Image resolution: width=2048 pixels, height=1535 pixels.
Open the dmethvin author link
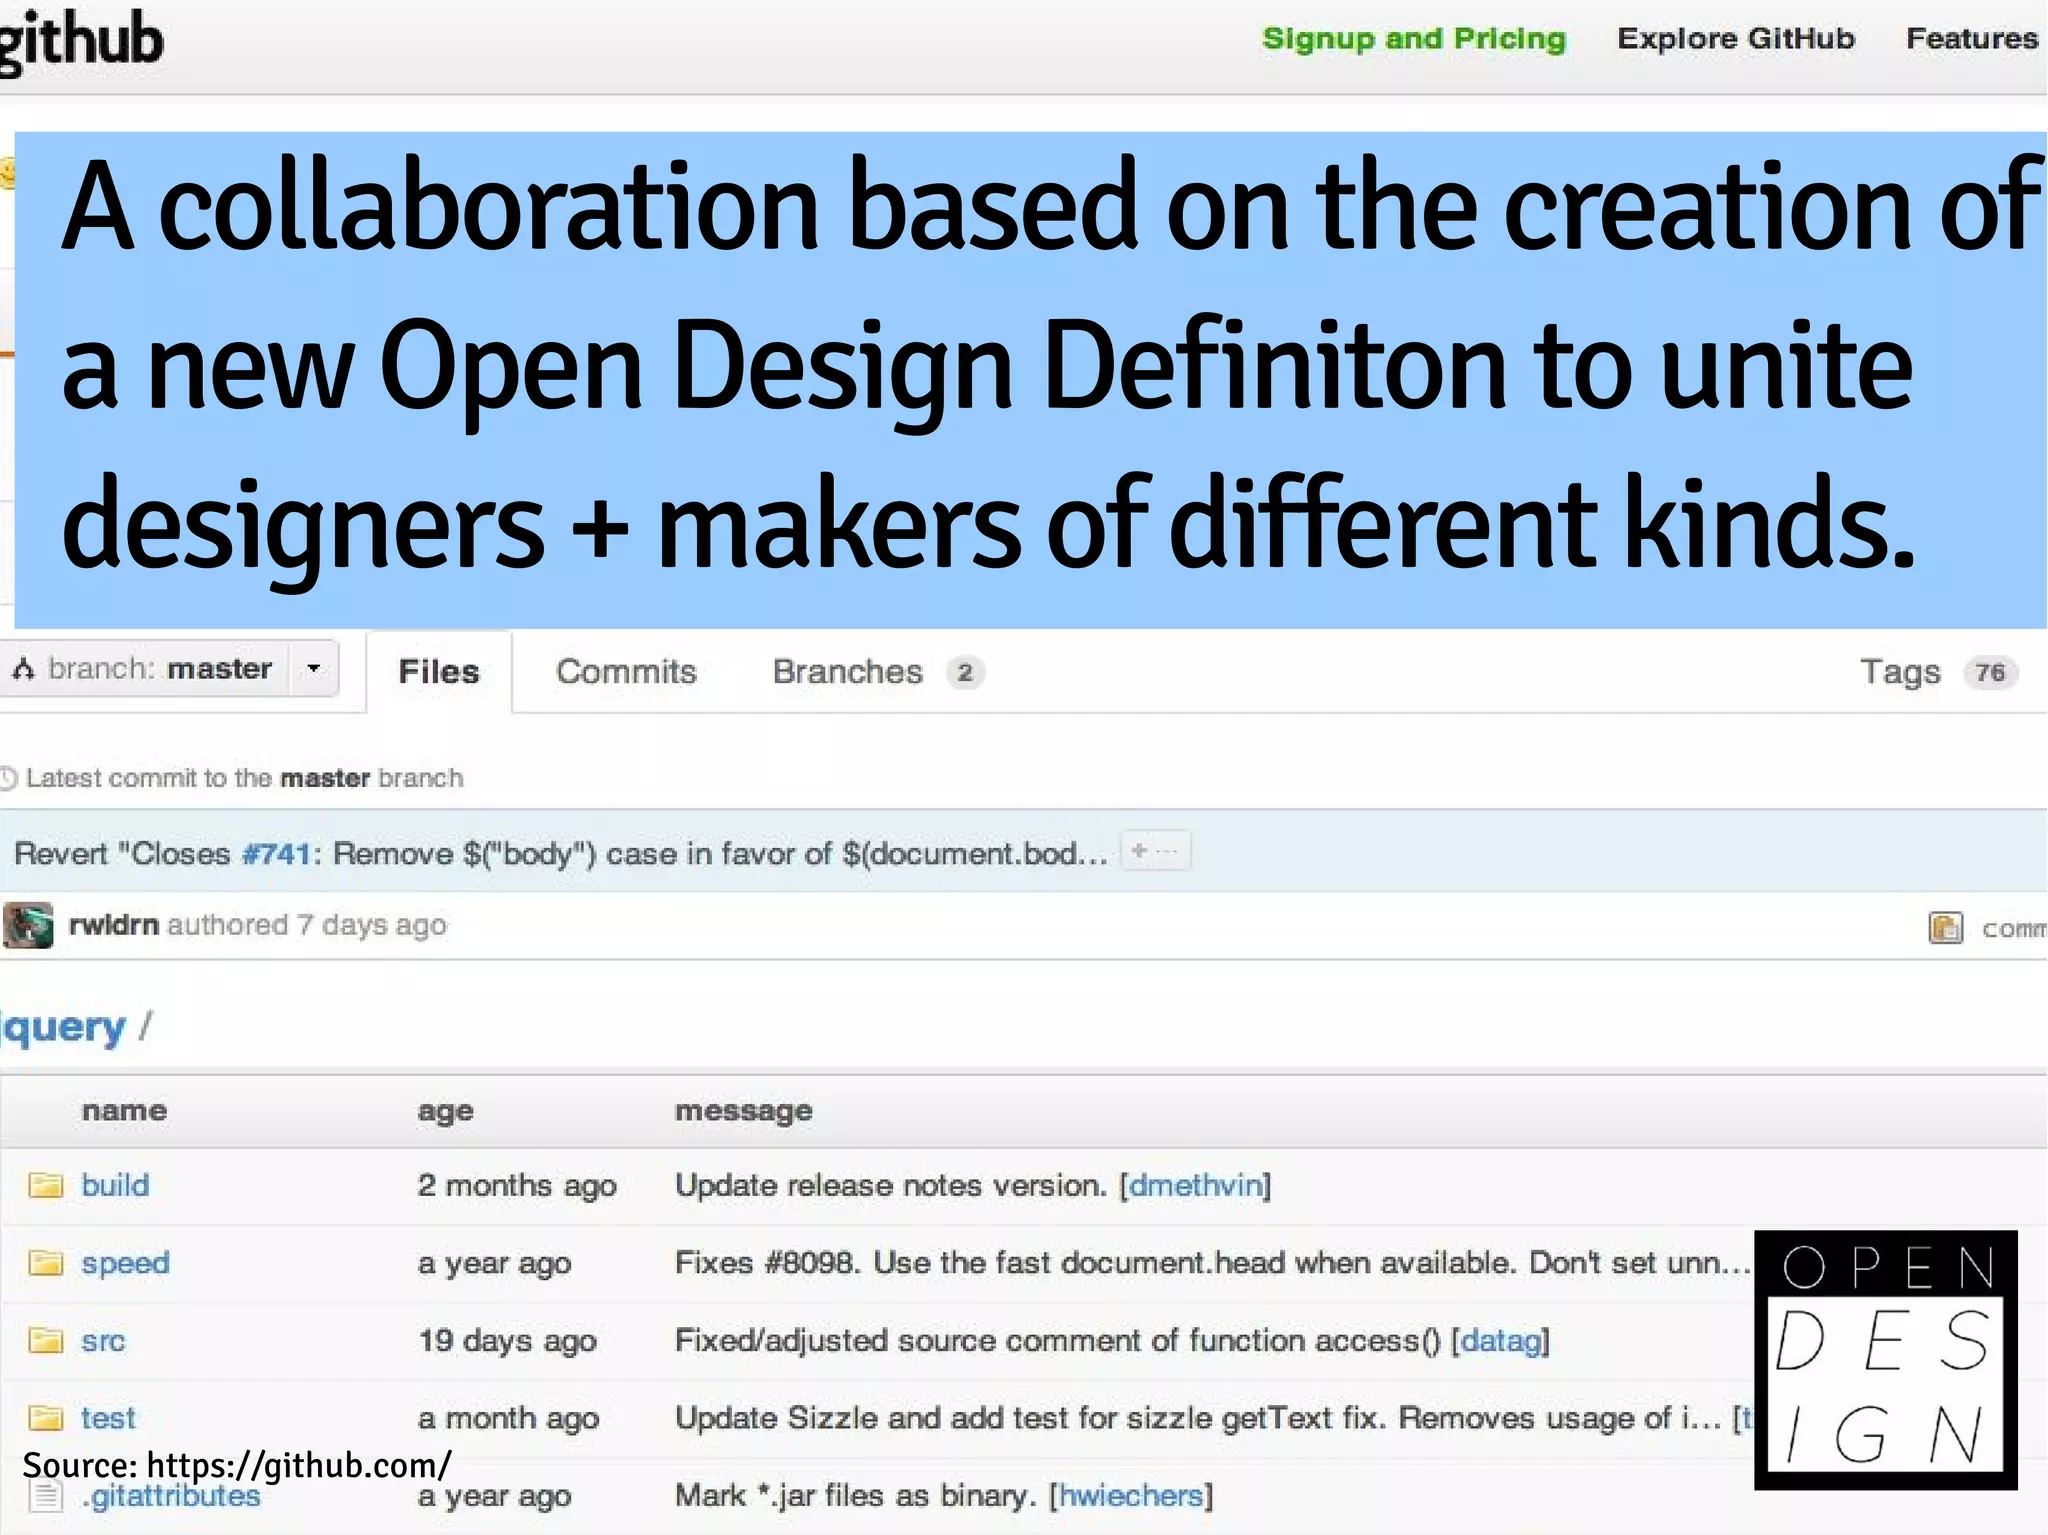pos(1195,1185)
